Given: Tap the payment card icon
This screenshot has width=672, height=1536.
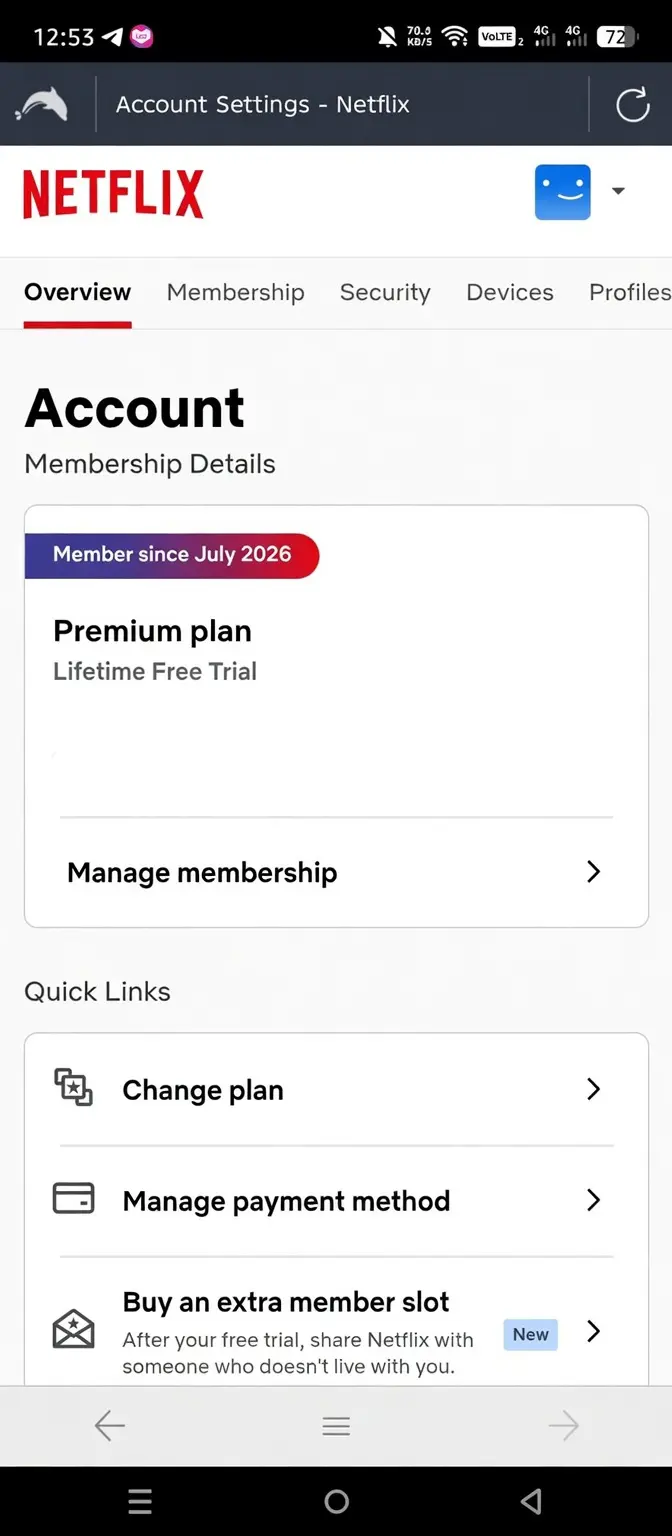Looking at the screenshot, I should 73,1199.
